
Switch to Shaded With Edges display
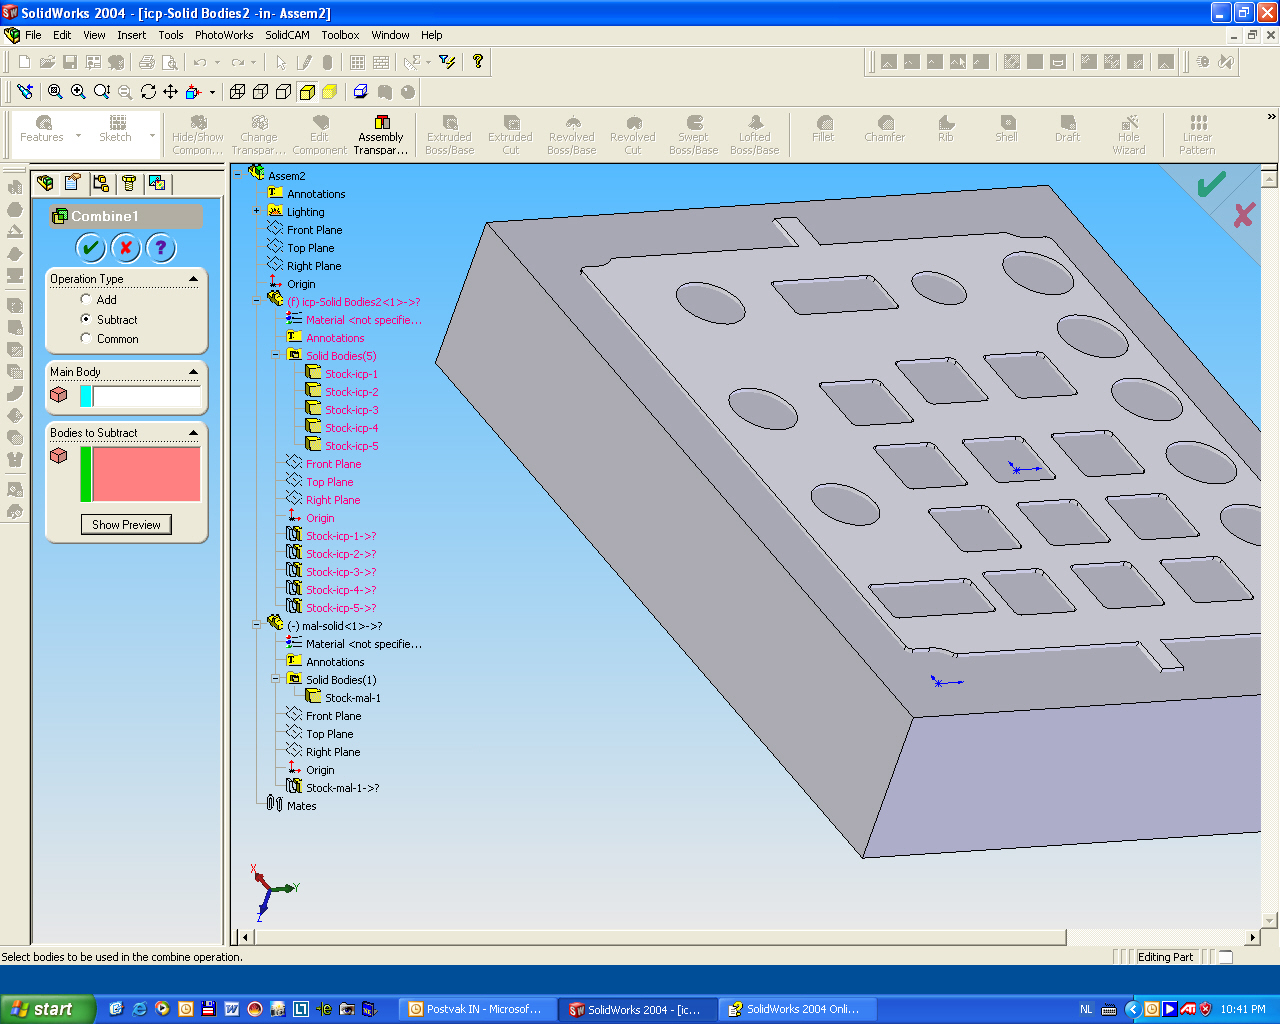307,92
